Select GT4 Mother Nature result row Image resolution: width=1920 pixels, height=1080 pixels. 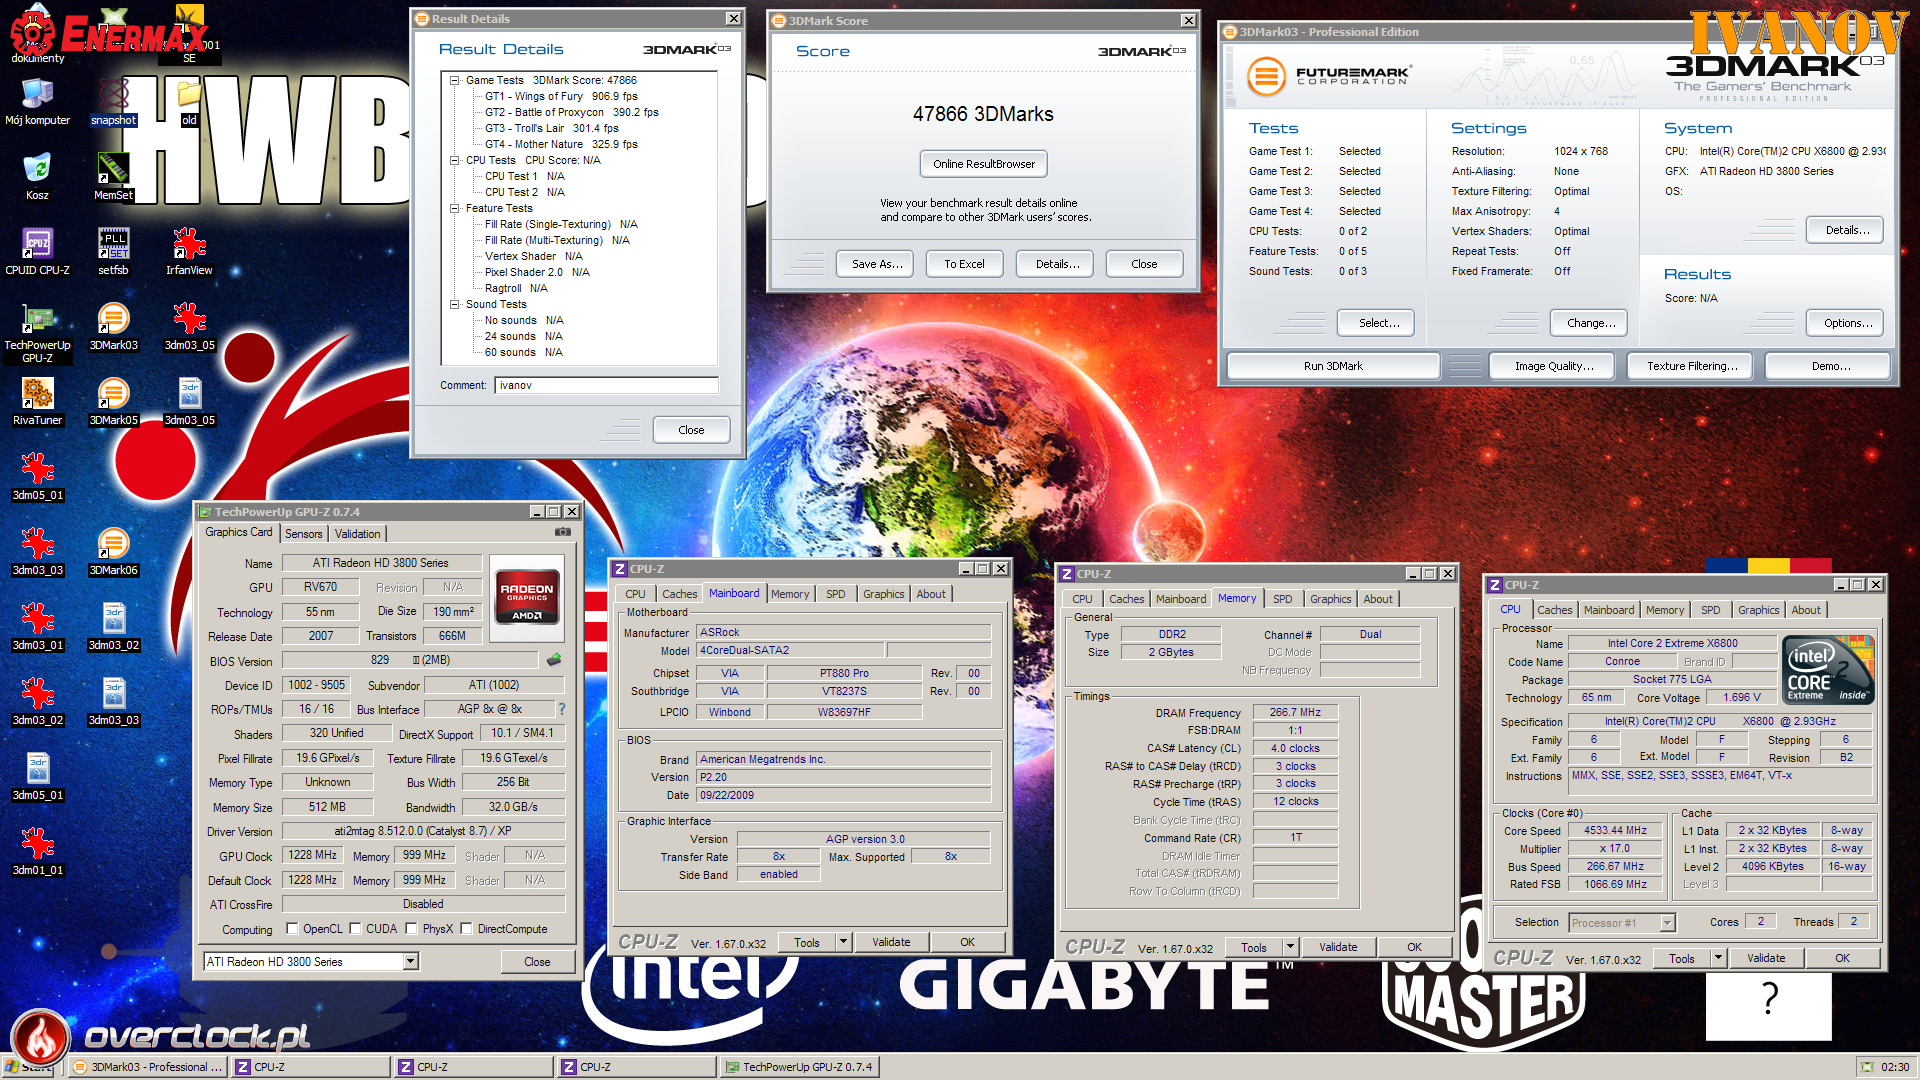click(x=561, y=144)
